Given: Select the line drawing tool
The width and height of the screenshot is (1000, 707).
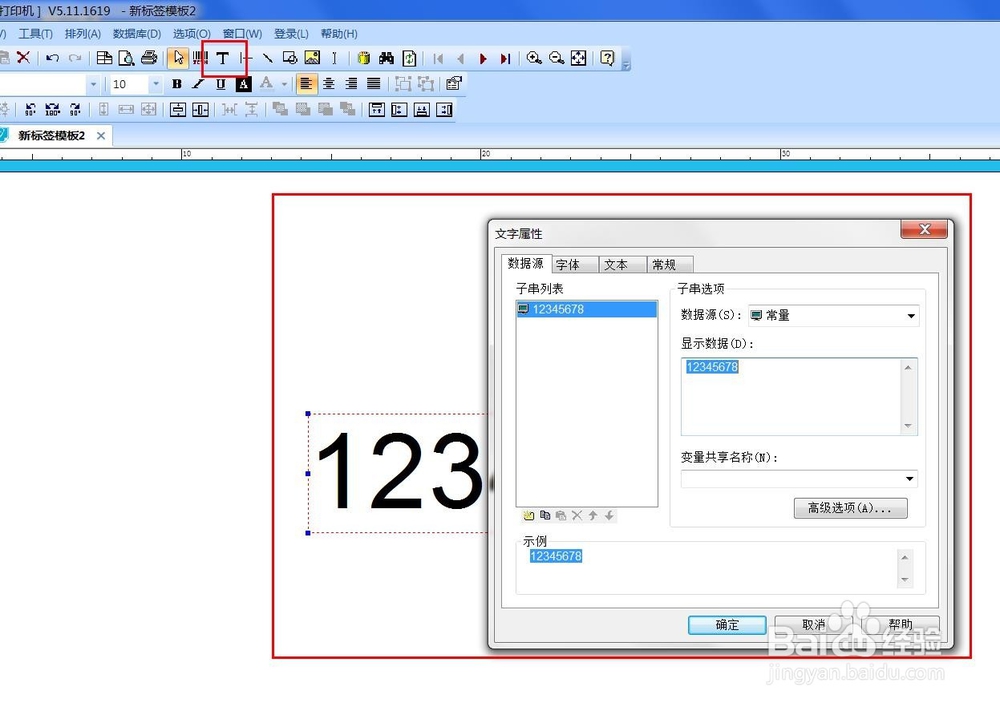Looking at the screenshot, I should tap(266, 58).
